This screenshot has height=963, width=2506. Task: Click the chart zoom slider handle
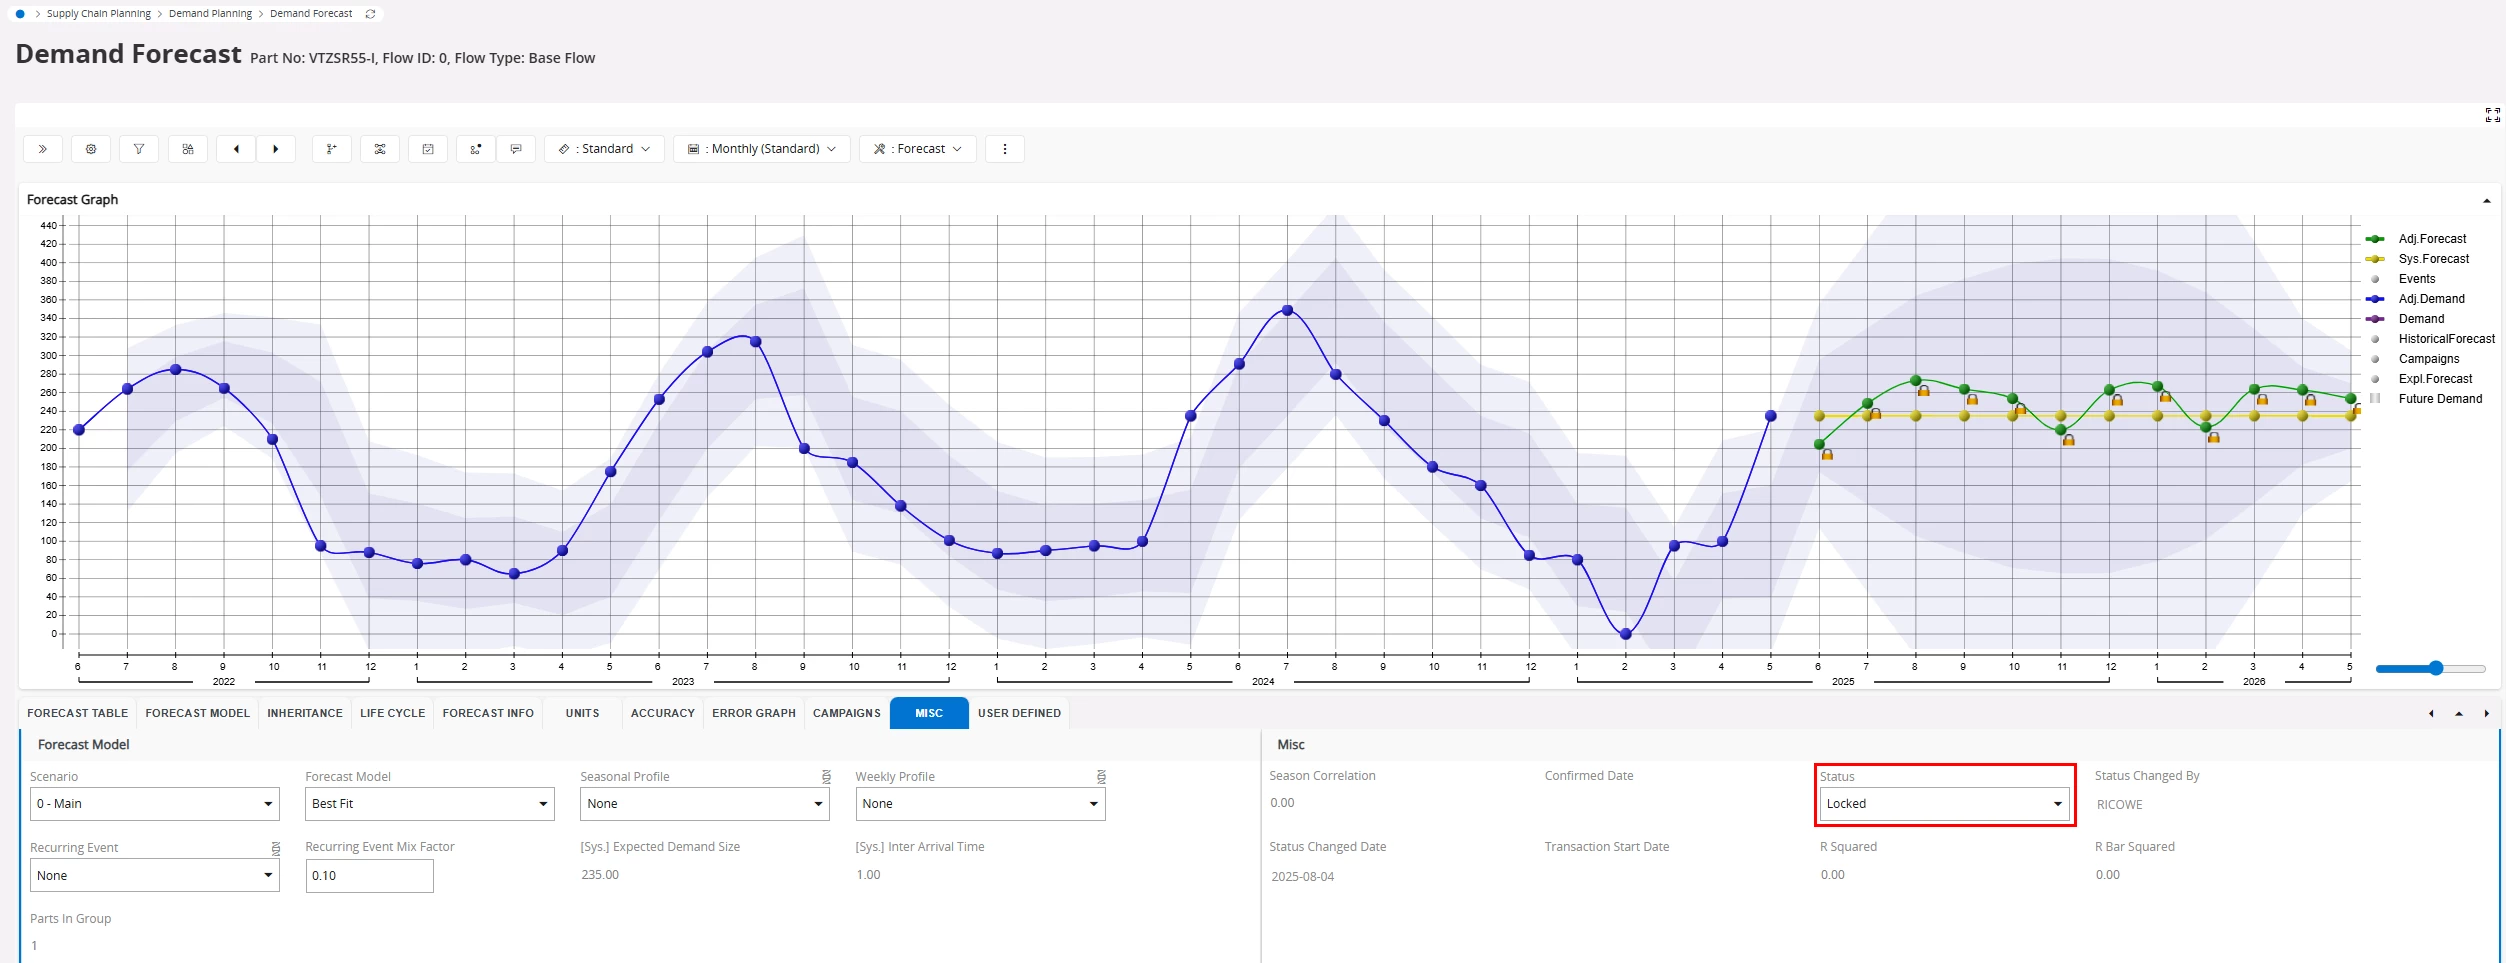(x=2436, y=669)
